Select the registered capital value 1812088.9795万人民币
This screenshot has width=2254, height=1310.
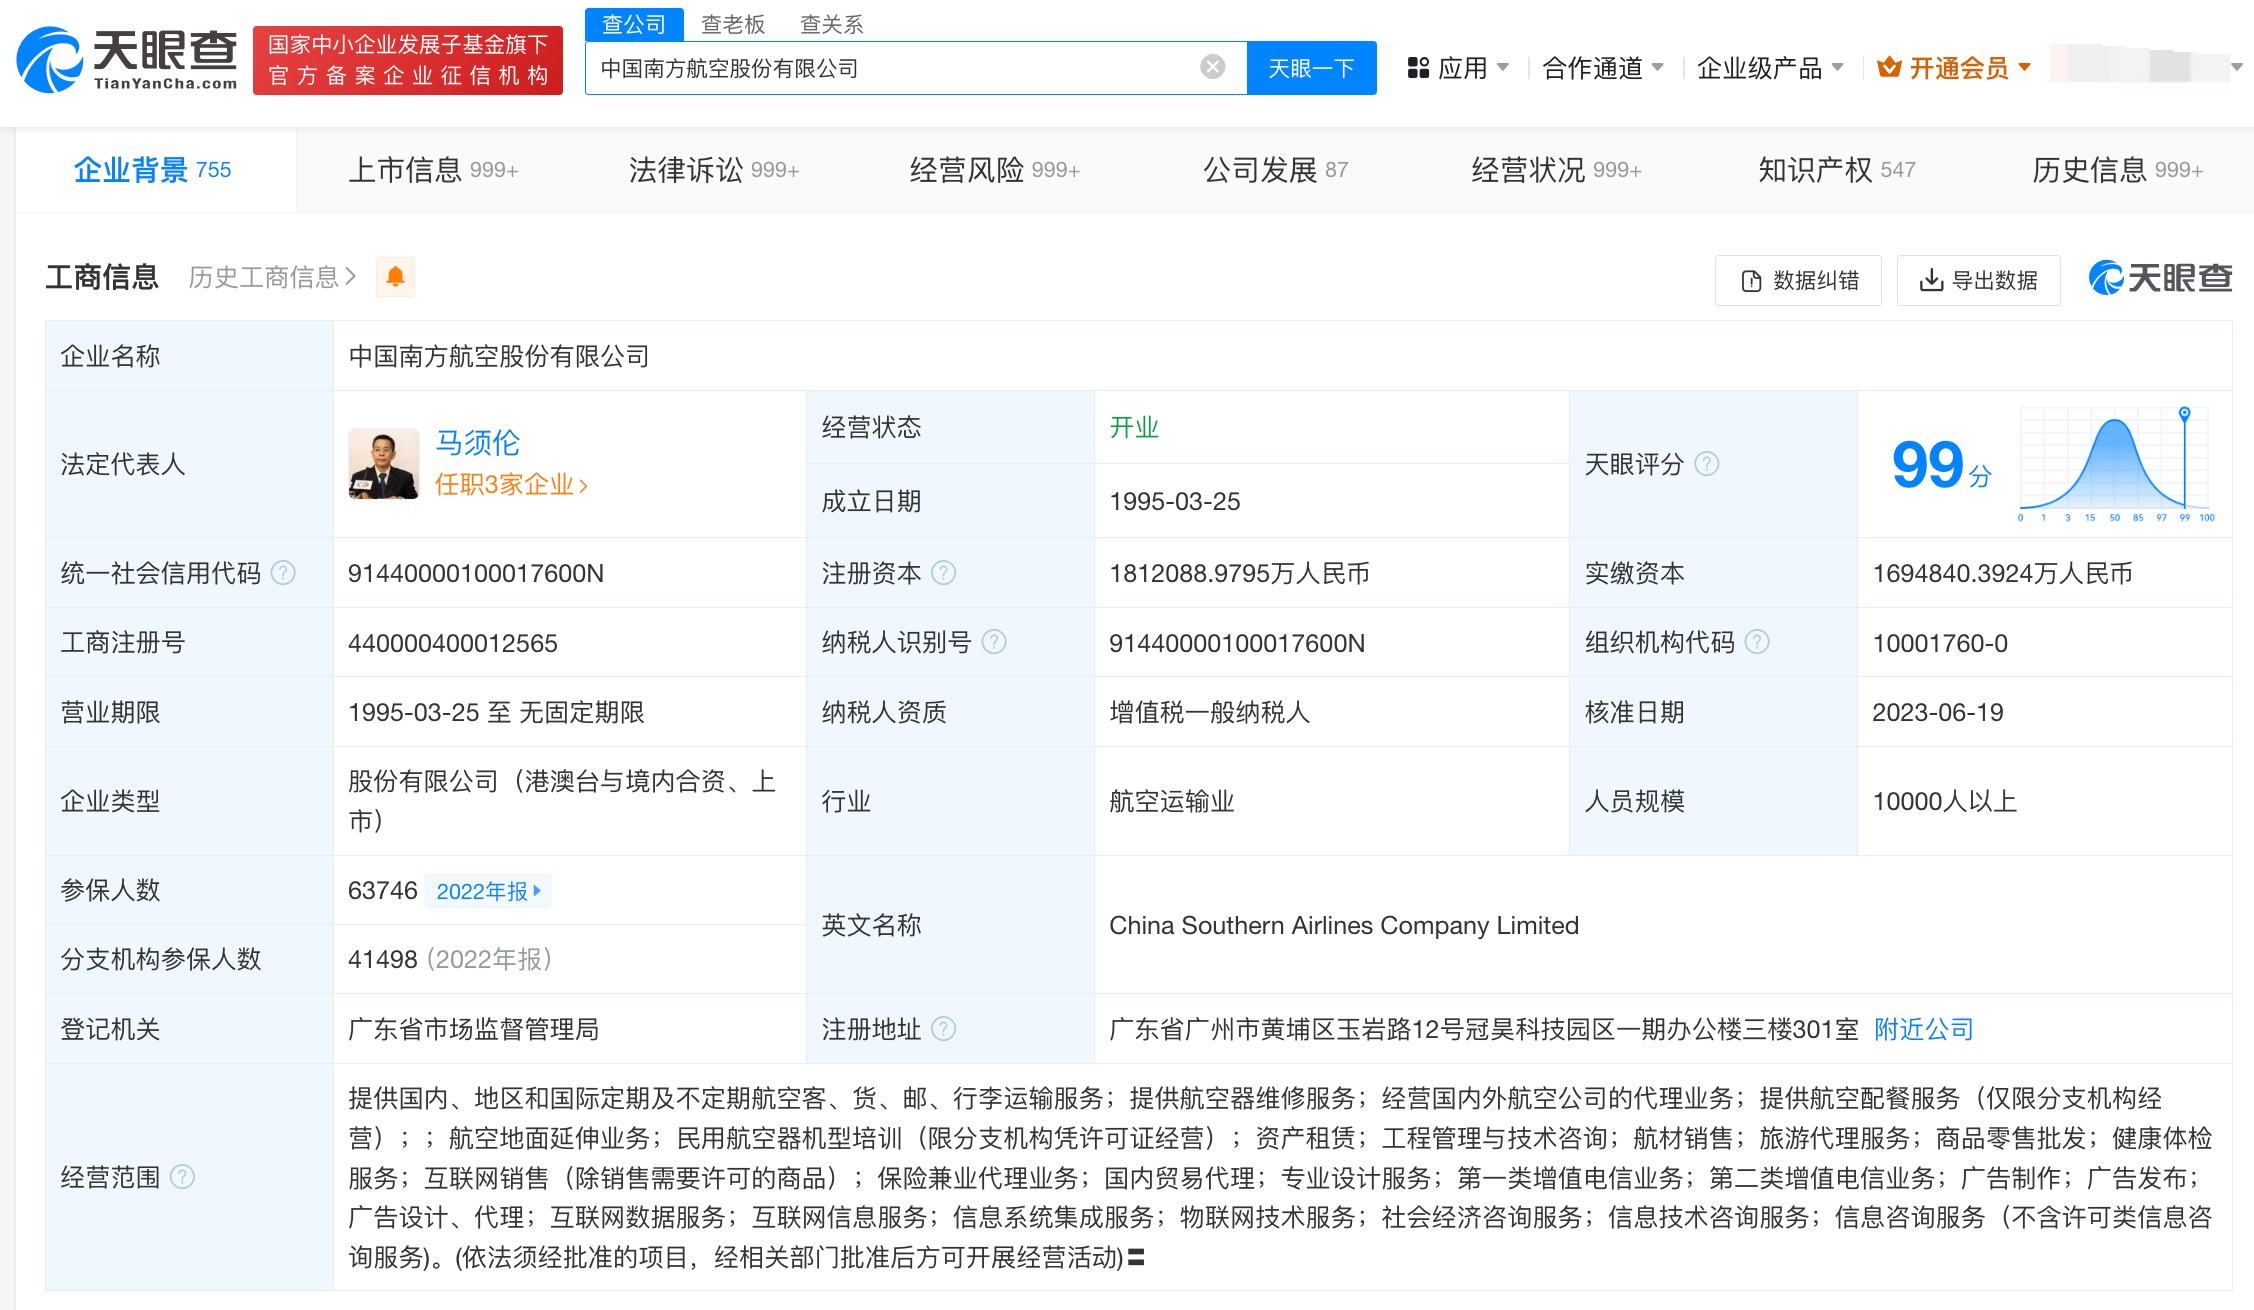pos(1239,573)
